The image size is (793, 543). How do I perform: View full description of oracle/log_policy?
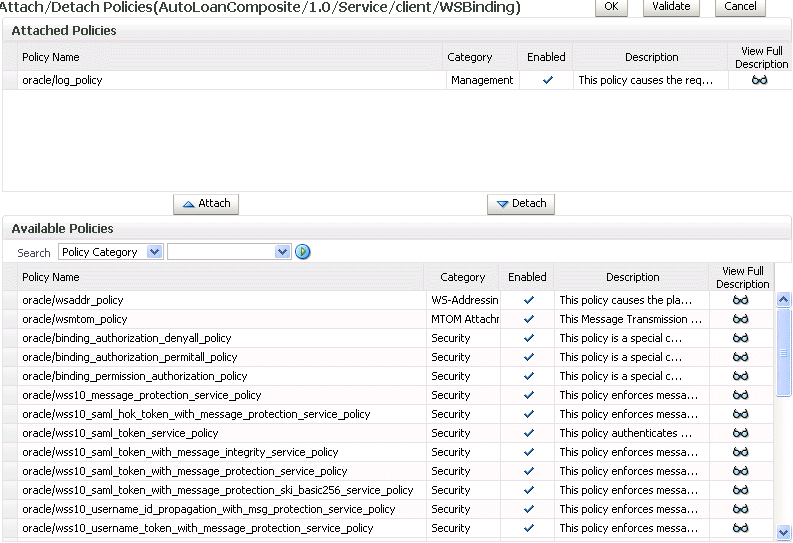[759, 80]
